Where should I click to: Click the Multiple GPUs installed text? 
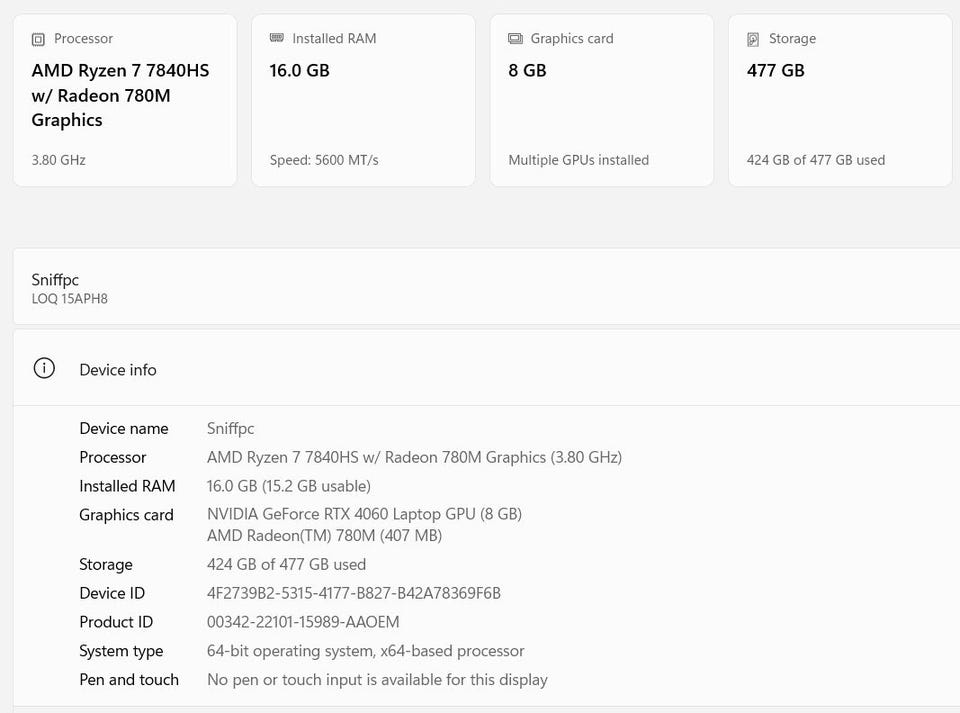579,160
